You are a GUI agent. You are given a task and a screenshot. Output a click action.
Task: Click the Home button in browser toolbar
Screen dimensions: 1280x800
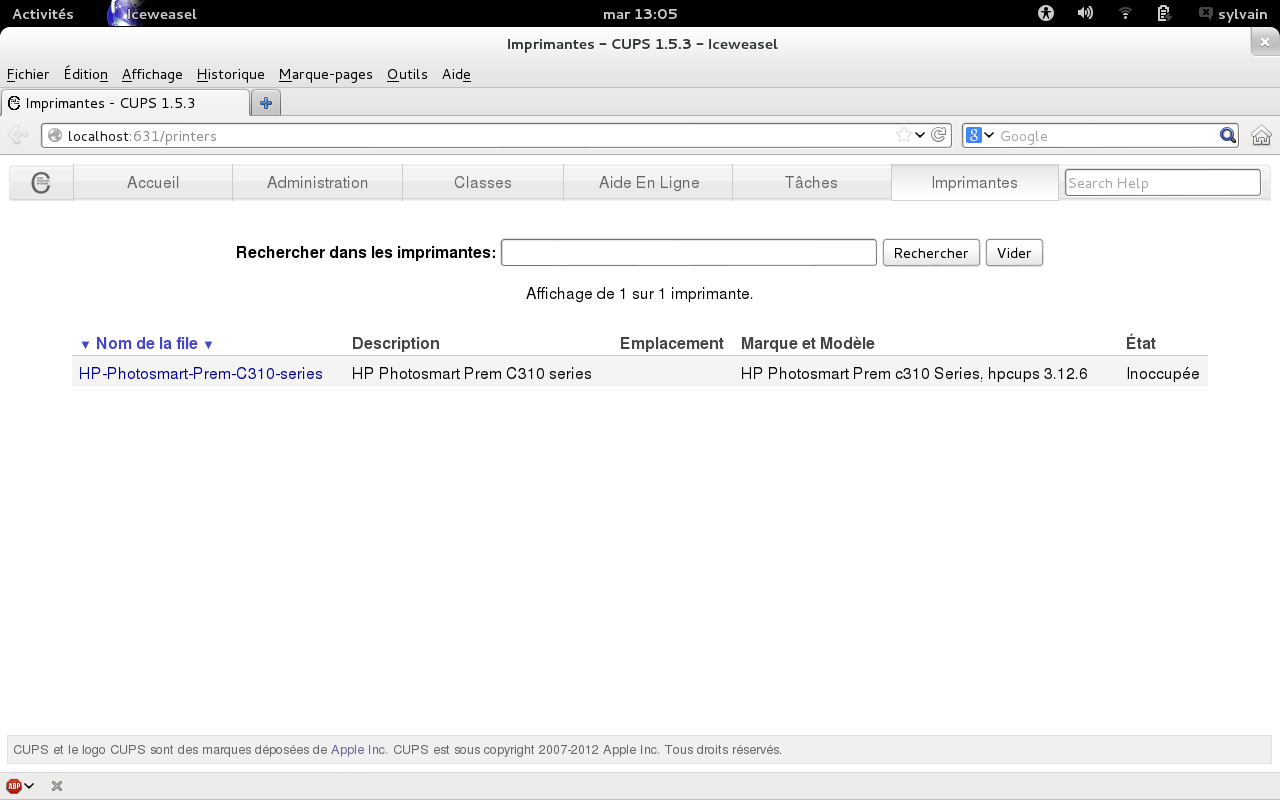(1261, 136)
